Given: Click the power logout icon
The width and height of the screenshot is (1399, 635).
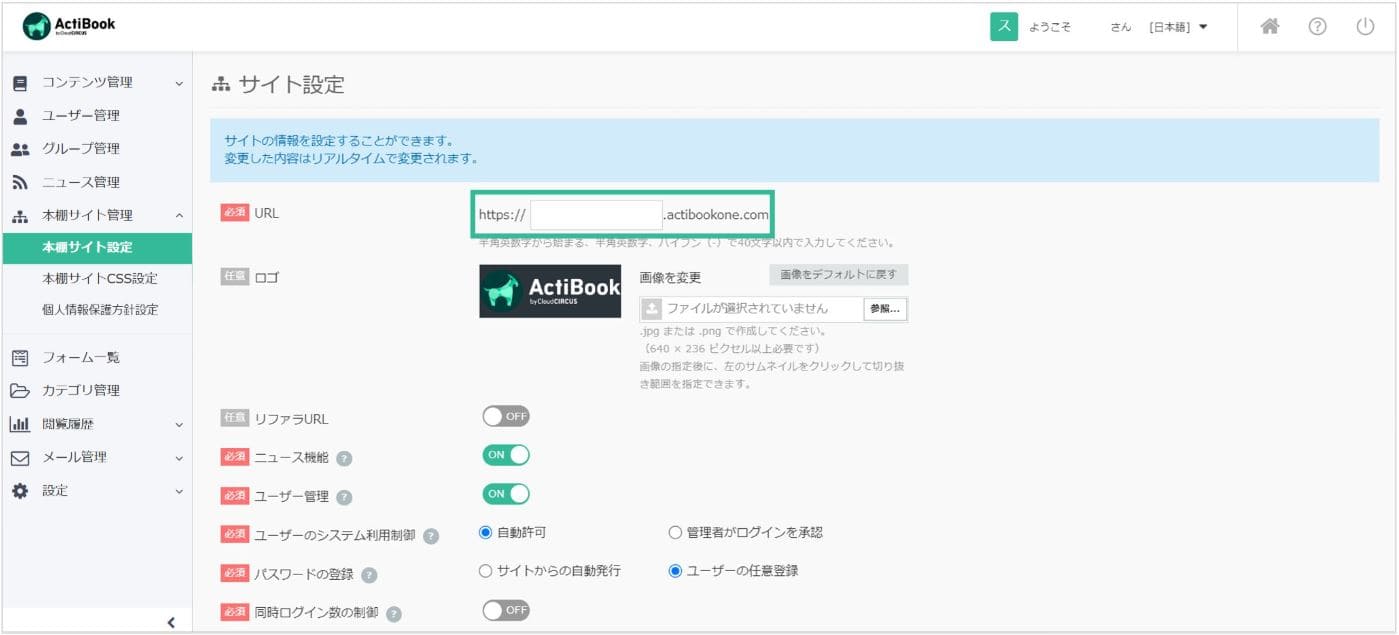Looking at the screenshot, I should 1365,27.
